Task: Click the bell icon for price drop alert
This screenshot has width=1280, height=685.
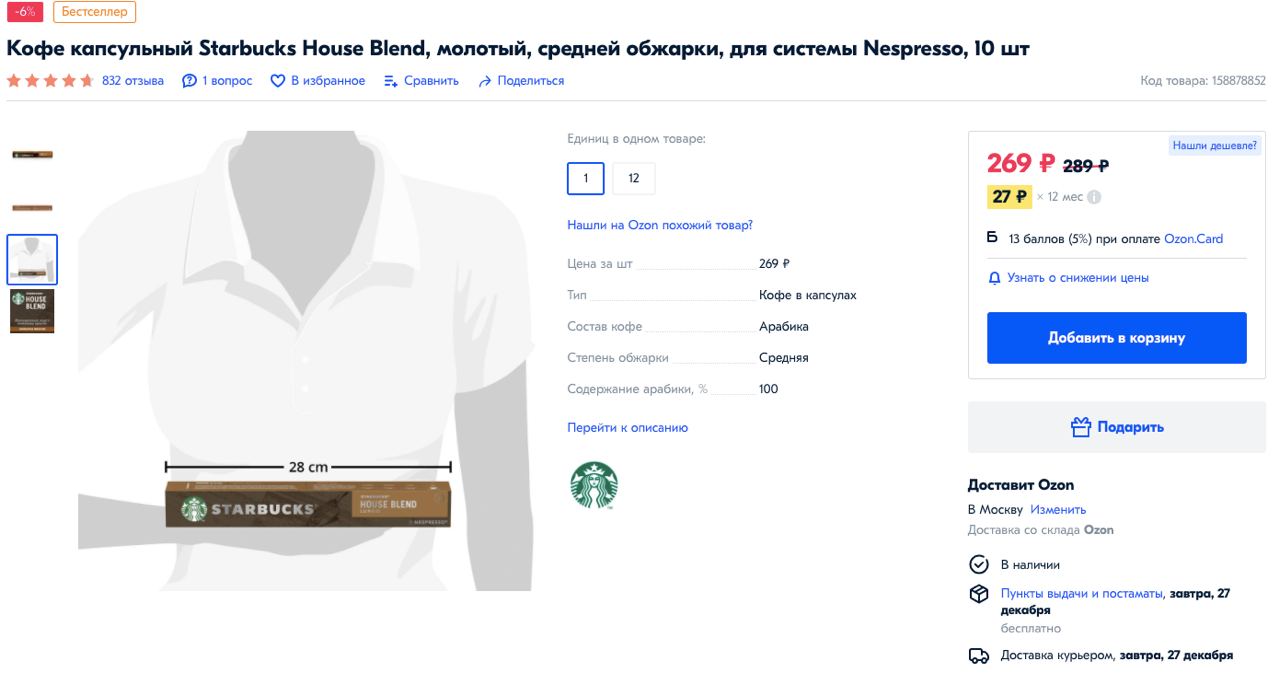Action: [994, 278]
